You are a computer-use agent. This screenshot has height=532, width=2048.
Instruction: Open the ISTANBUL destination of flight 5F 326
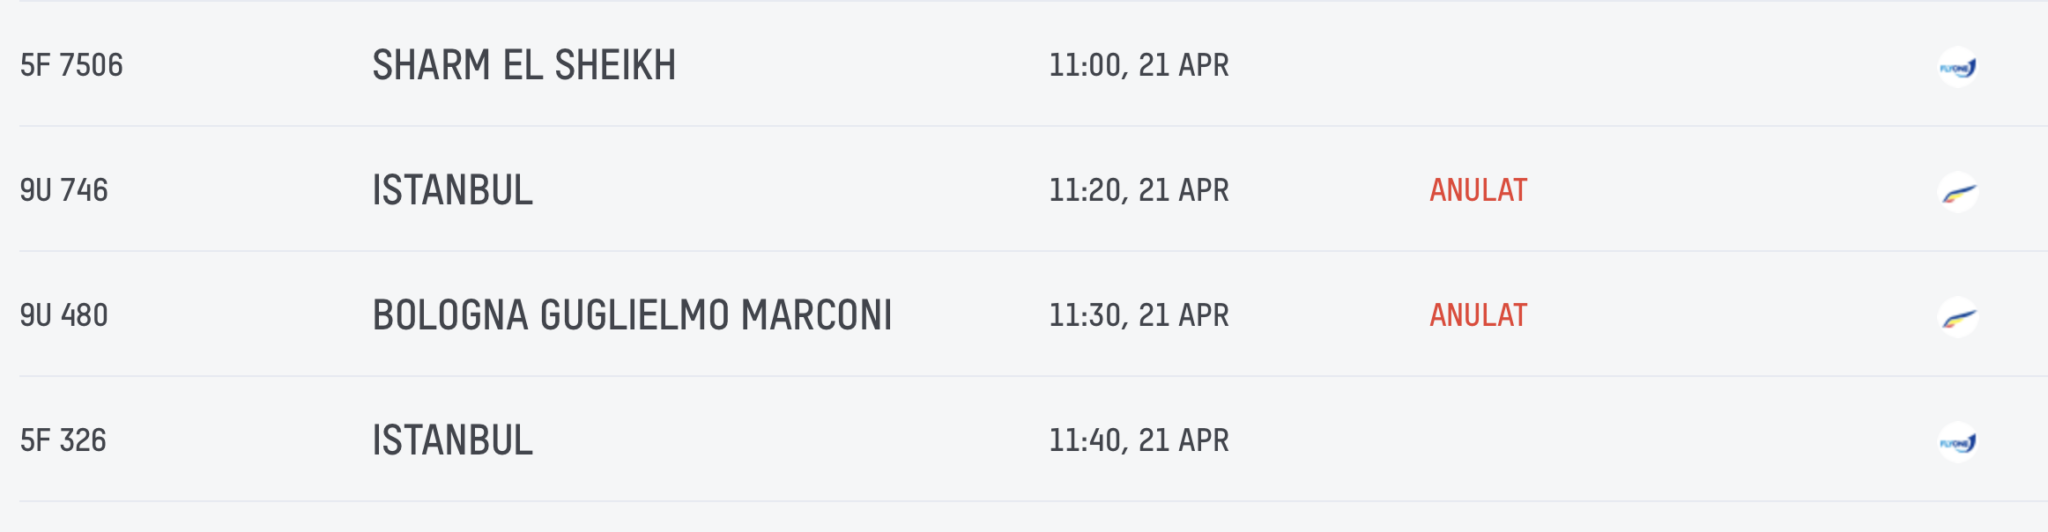[452, 440]
